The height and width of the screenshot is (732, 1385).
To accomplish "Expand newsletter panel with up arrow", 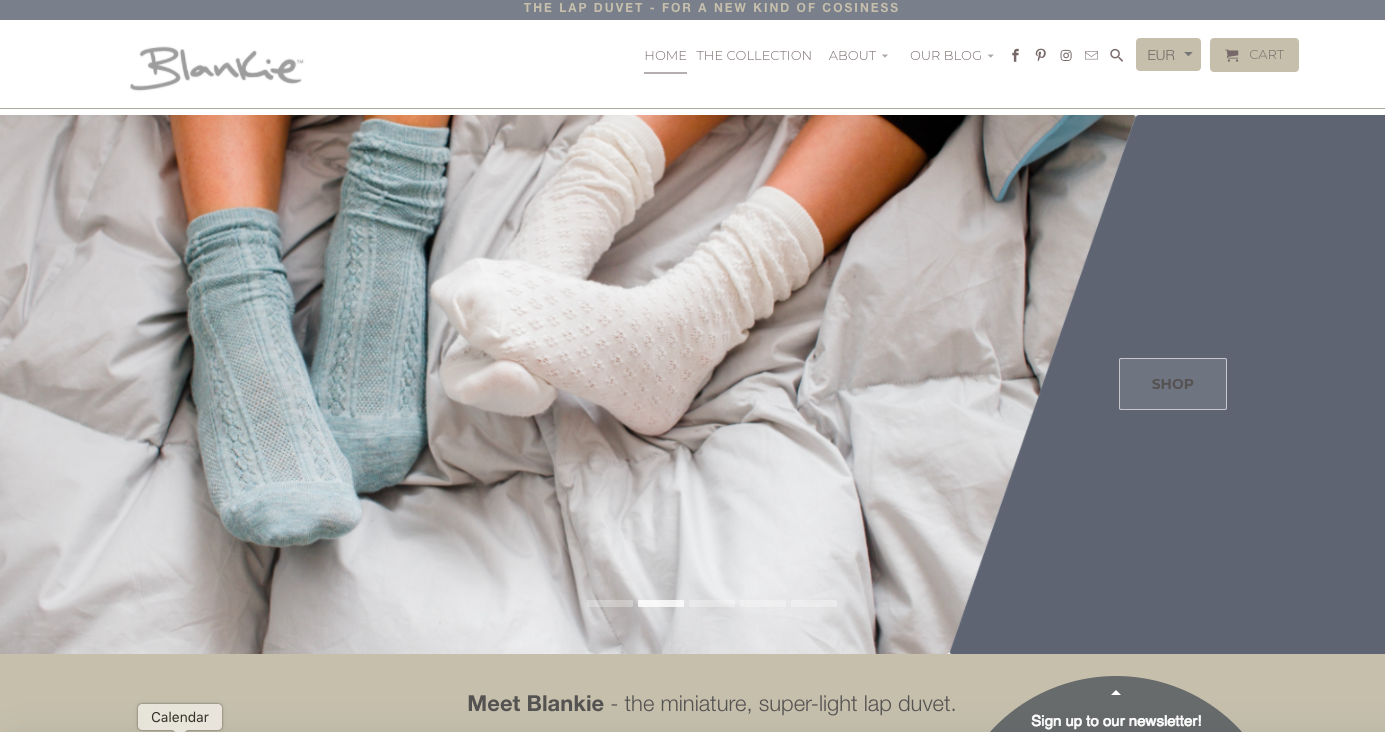I will pos(1116,692).
